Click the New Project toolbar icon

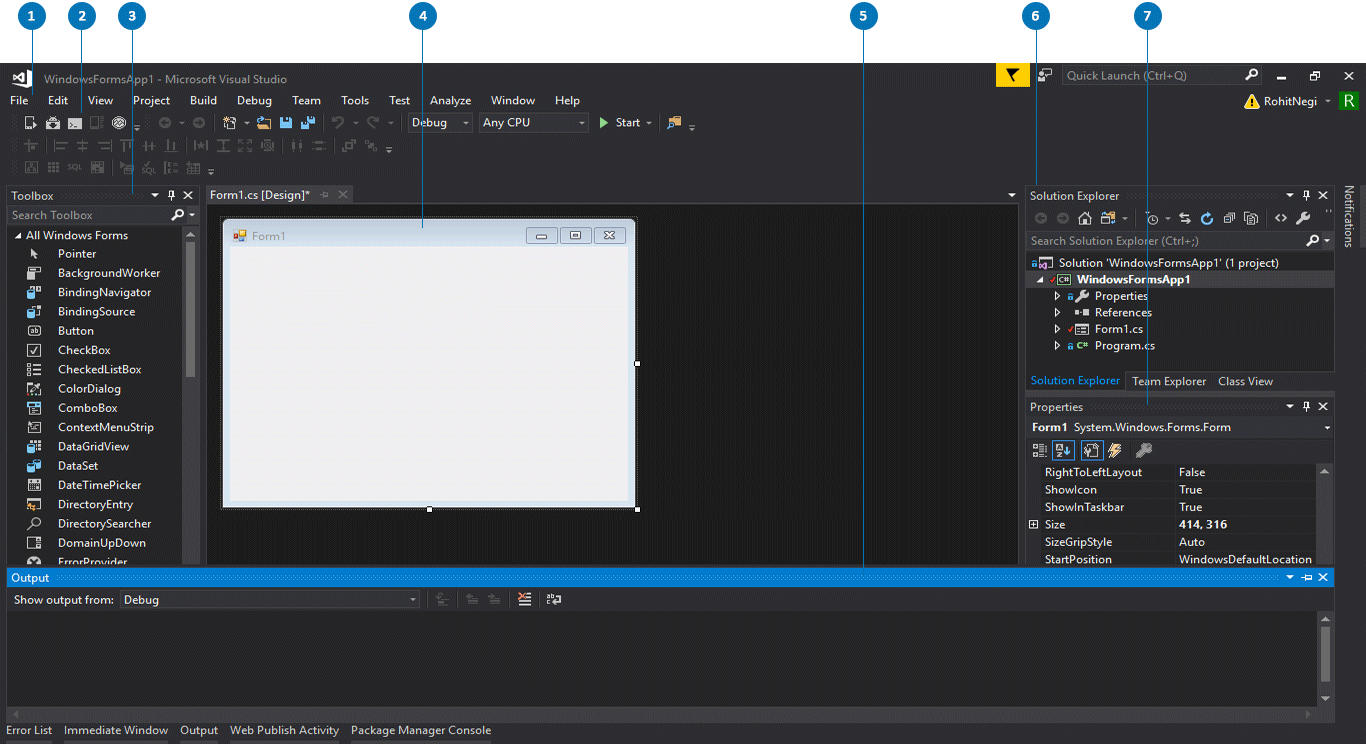point(230,123)
